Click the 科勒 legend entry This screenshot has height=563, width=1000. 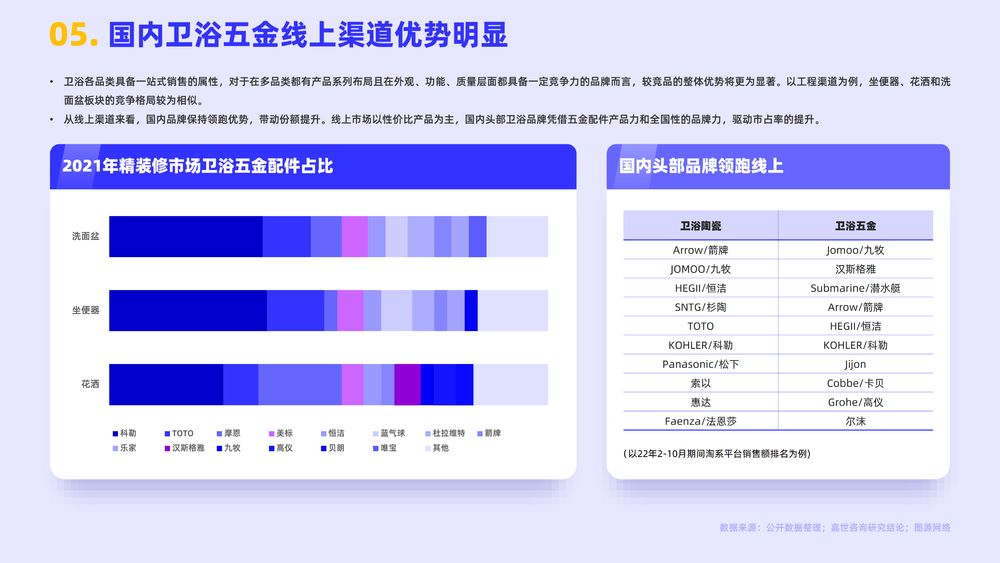pos(124,433)
